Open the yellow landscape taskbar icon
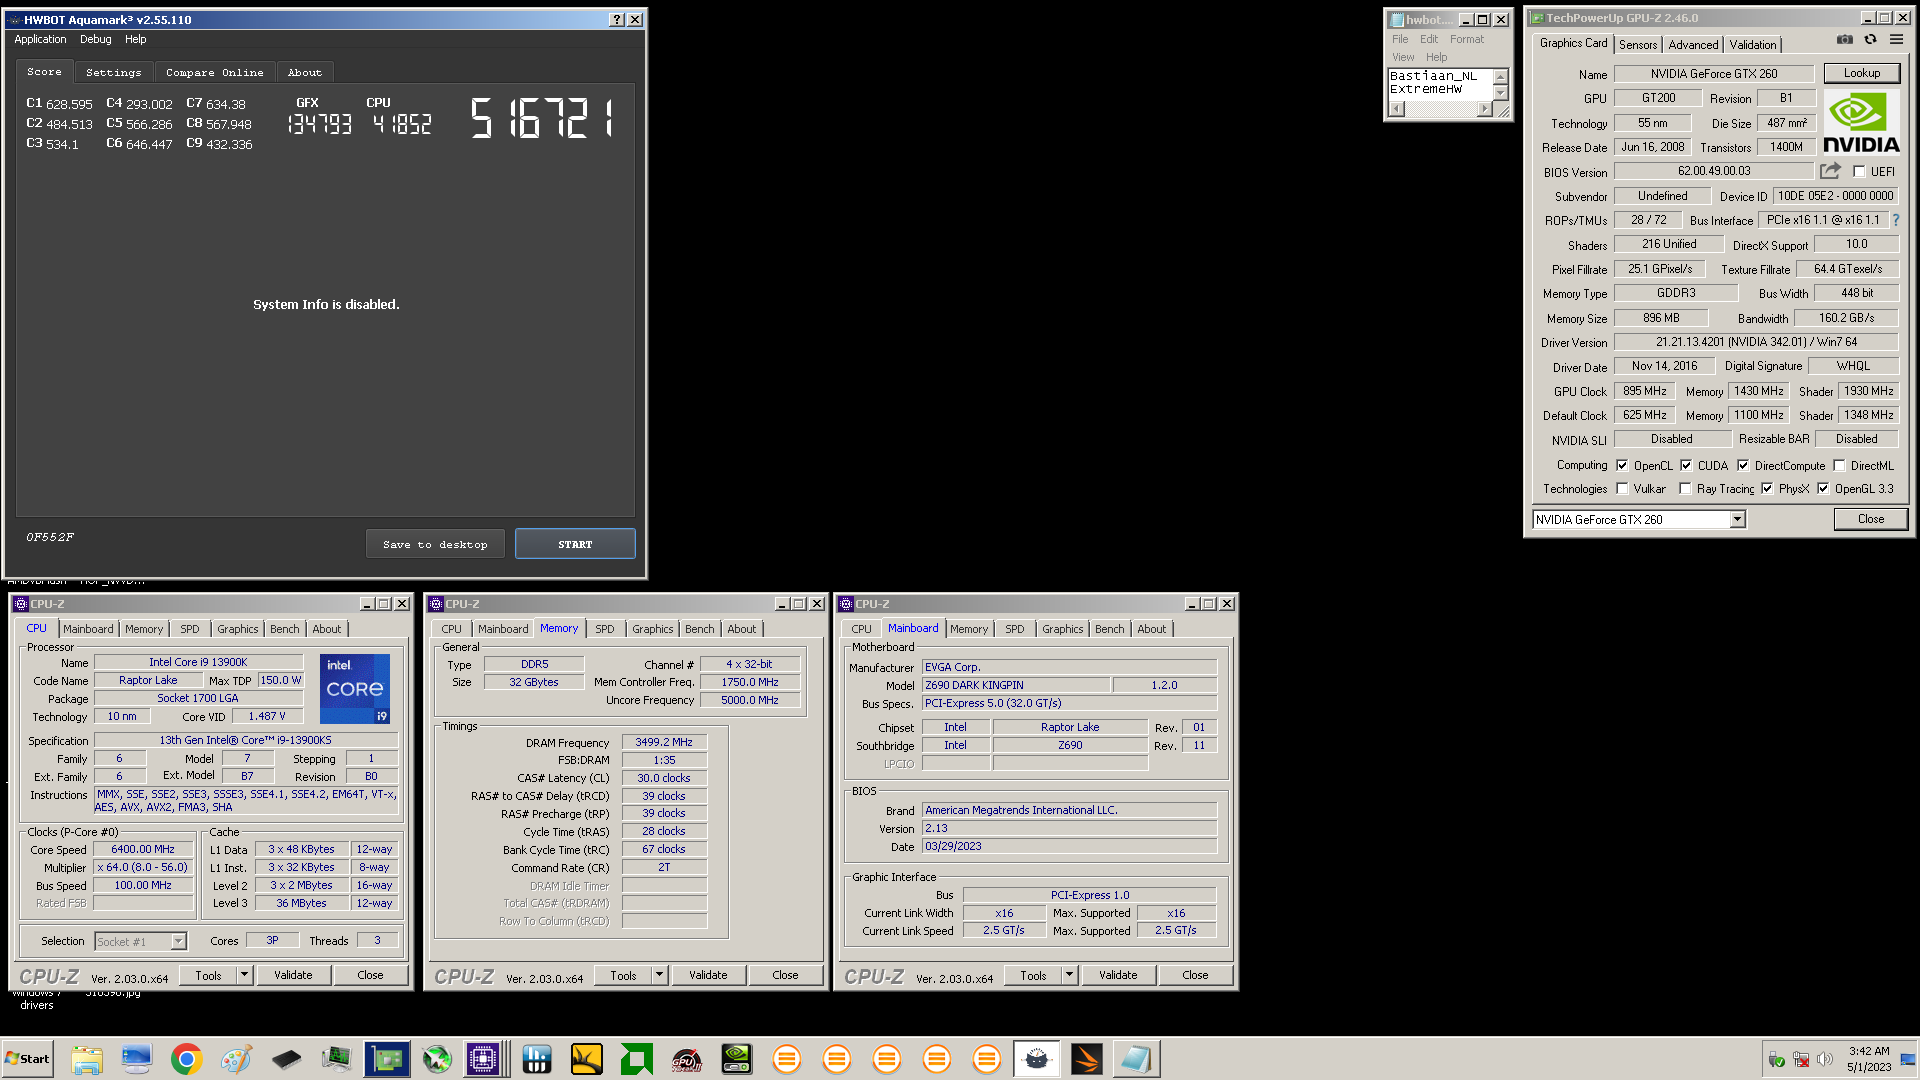 587,1059
